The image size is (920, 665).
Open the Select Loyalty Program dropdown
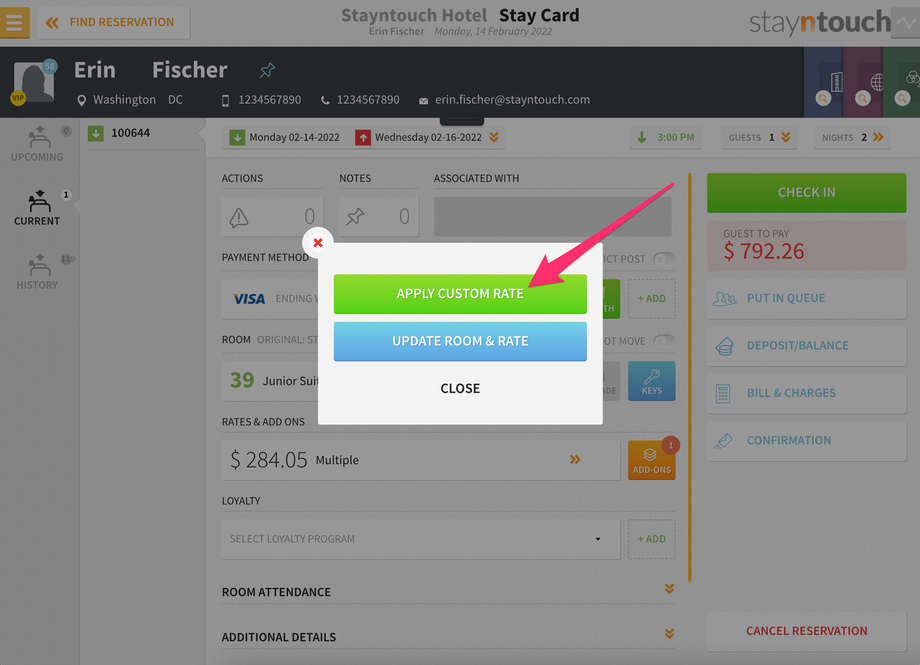pyautogui.click(x=421, y=539)
